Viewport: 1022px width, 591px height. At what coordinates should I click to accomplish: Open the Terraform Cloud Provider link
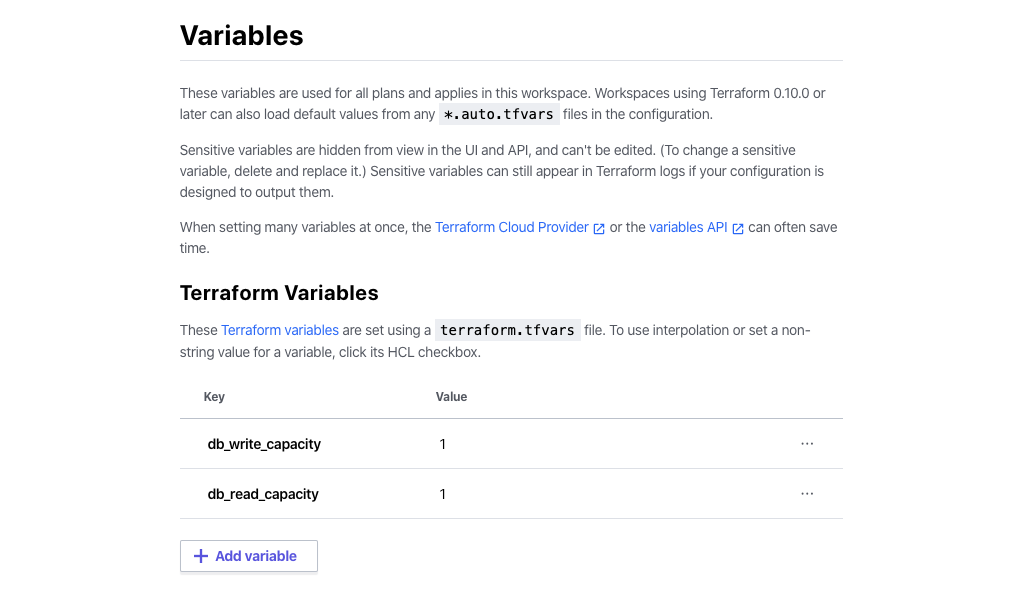pyautogui.click(x=511, y=227)
